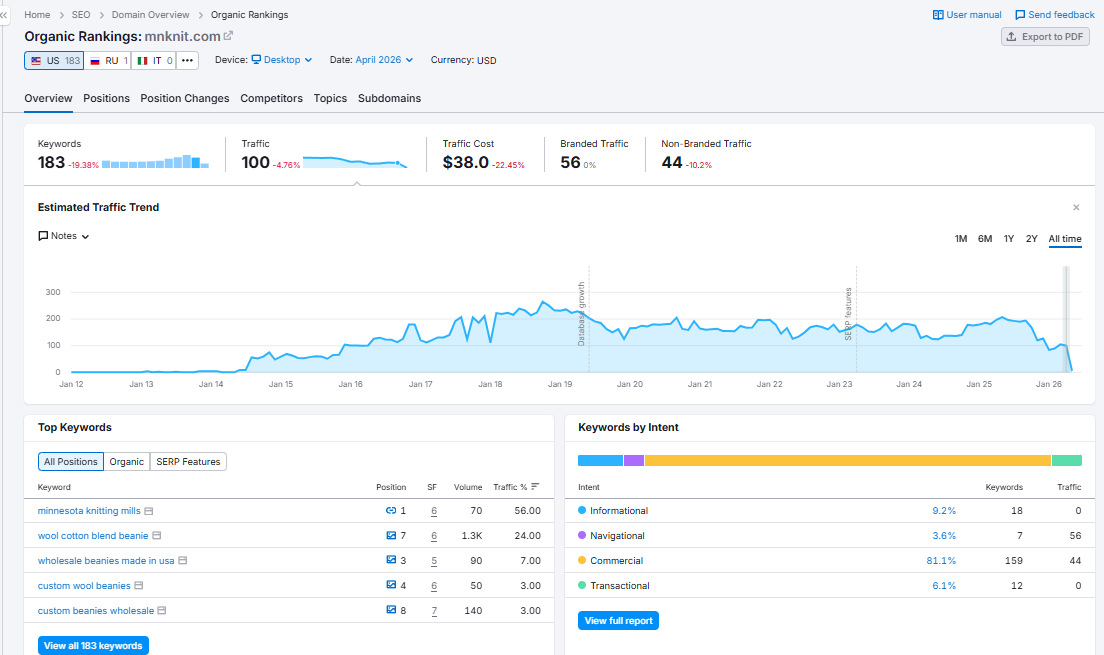Click the User manual book icon
This screenshot has width=1104, height=655.
point(938,15)
